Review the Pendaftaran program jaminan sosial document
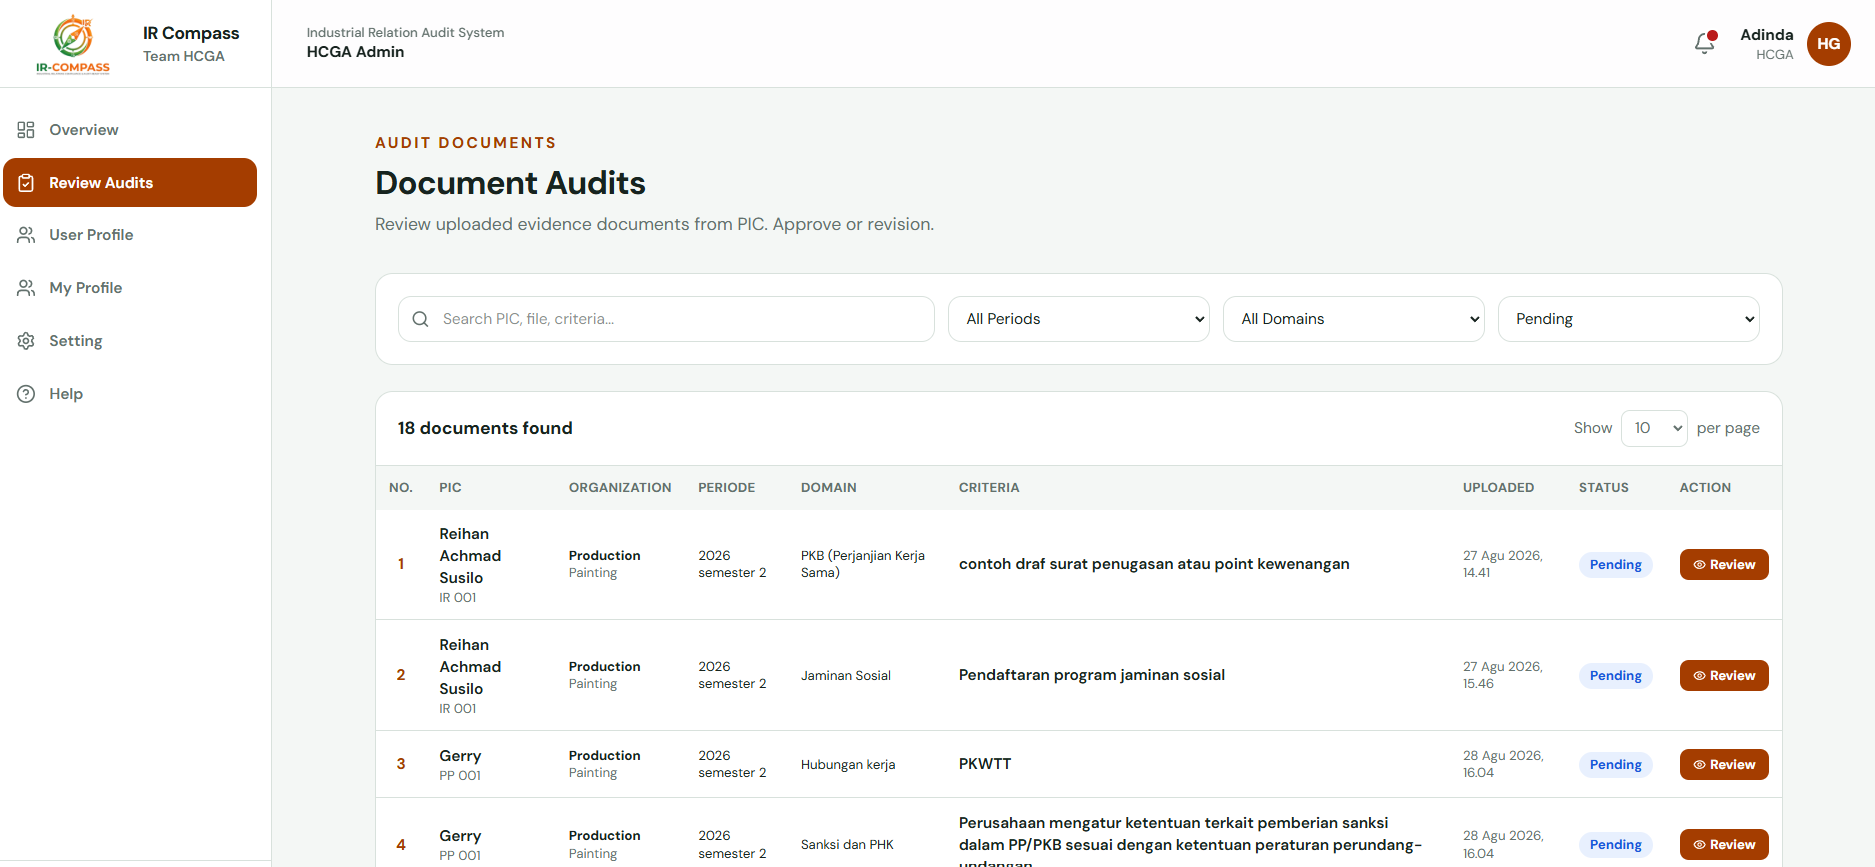 click(1724, 676)
